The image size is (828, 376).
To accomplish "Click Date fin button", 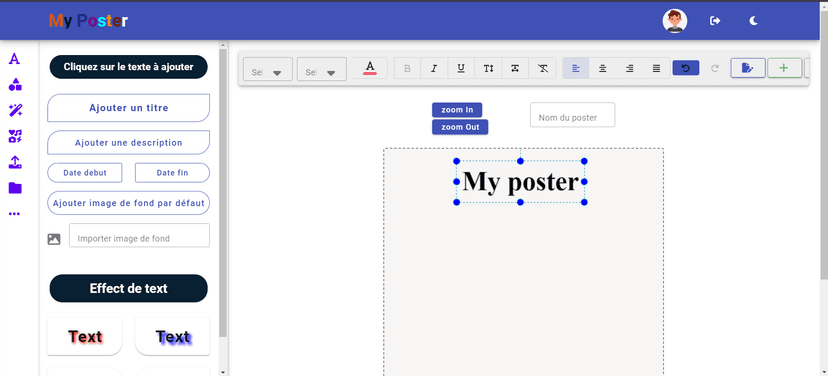I will pos(172,173).
